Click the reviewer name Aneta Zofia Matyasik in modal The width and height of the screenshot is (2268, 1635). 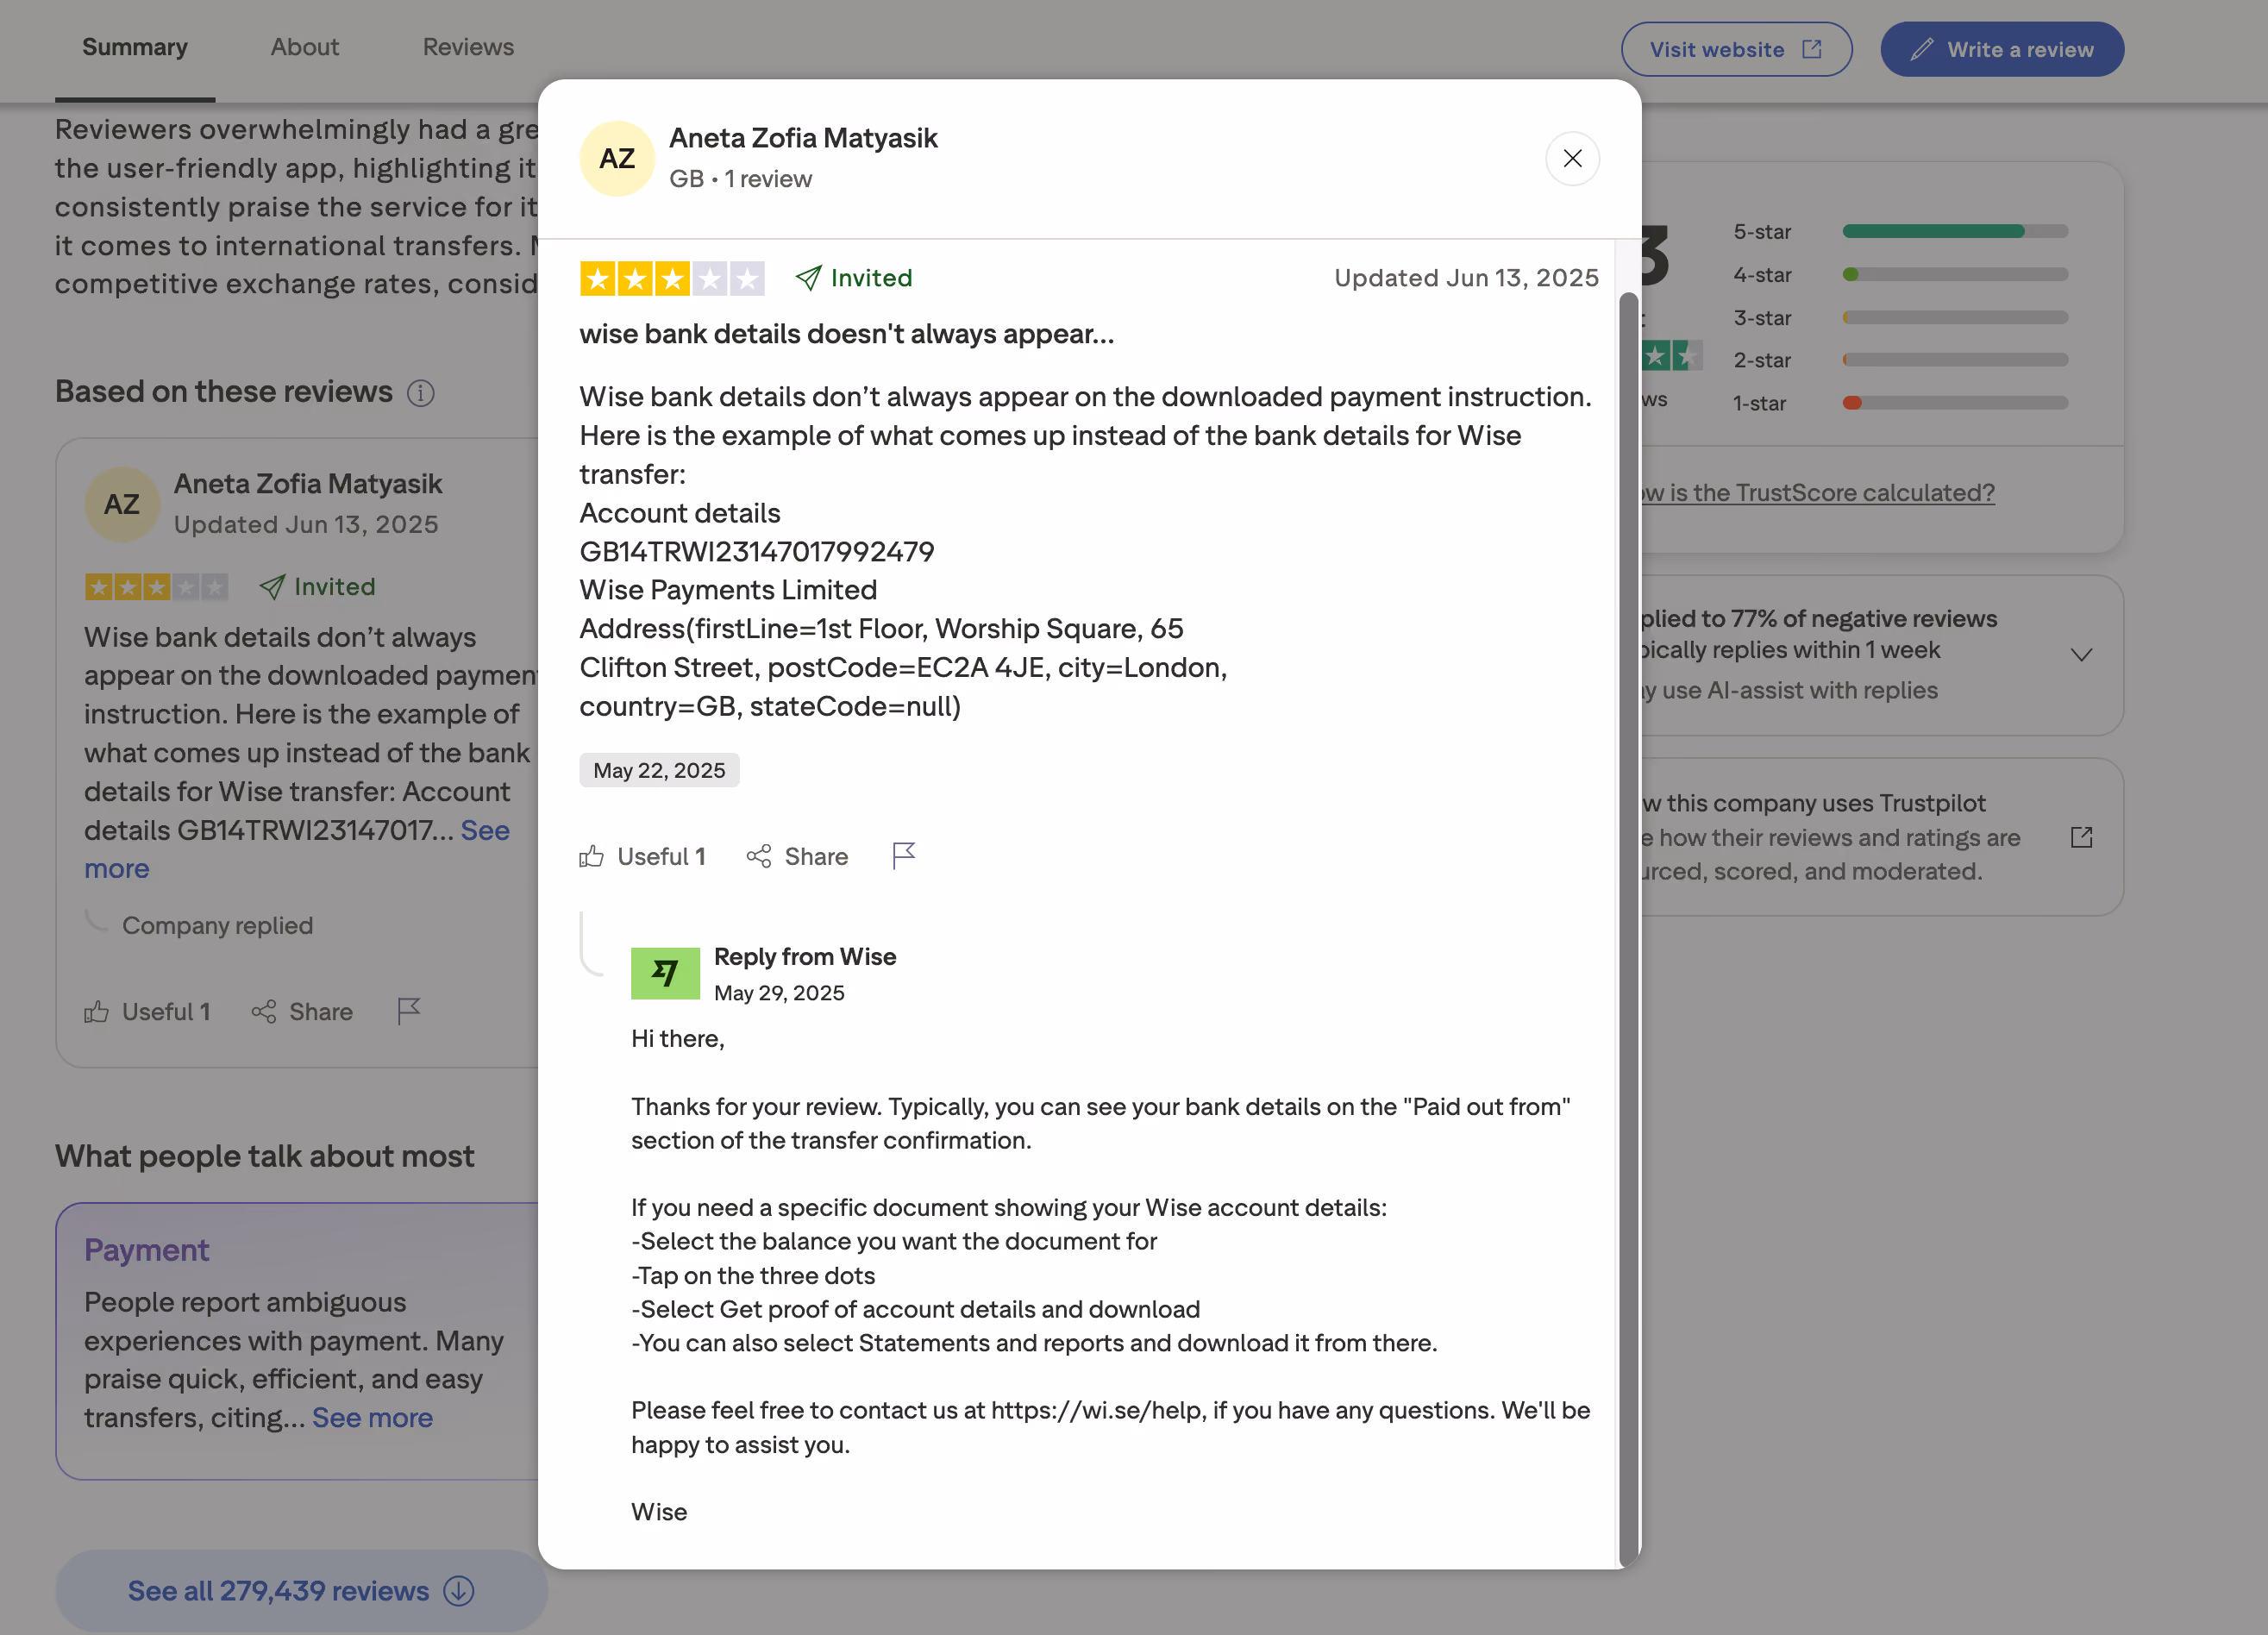(x=803, y=138)
